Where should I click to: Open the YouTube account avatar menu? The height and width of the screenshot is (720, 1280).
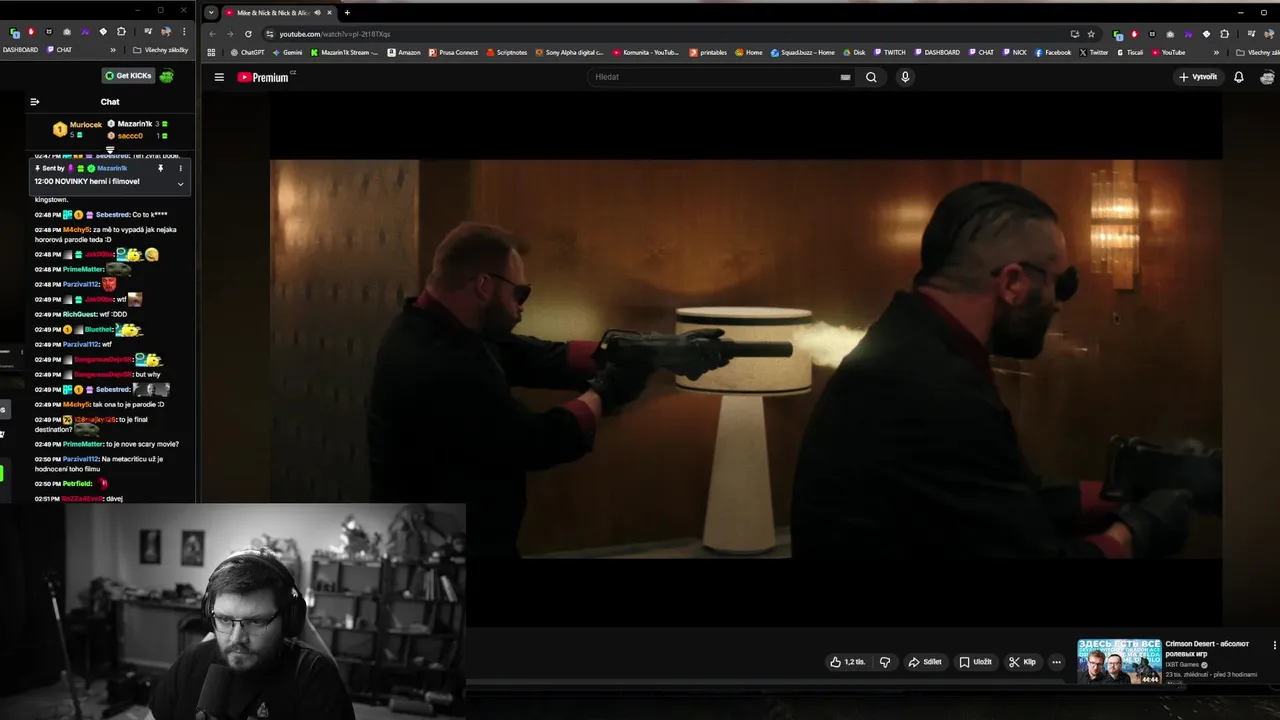(x=1267, y=77)
